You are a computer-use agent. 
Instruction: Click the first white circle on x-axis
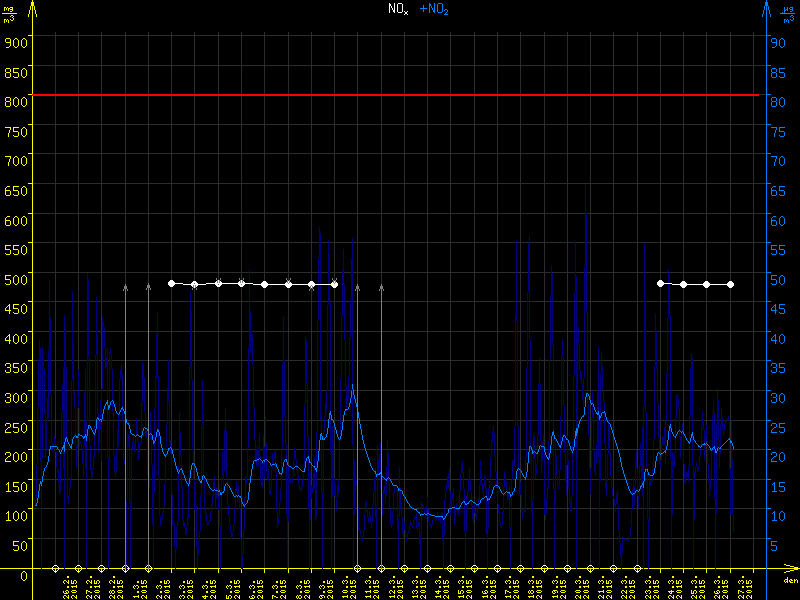point(56,569)
